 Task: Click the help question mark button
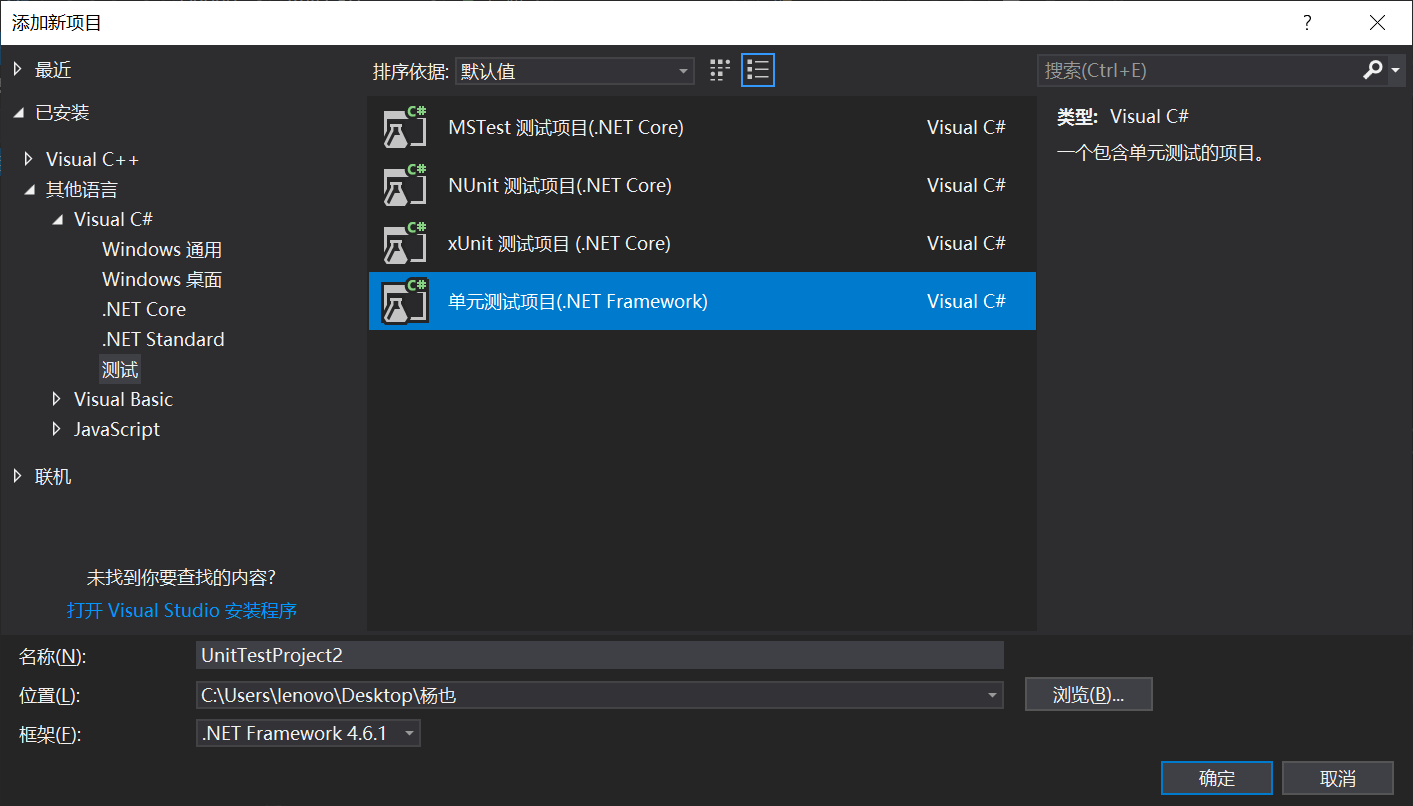(x=1307, y=22)
